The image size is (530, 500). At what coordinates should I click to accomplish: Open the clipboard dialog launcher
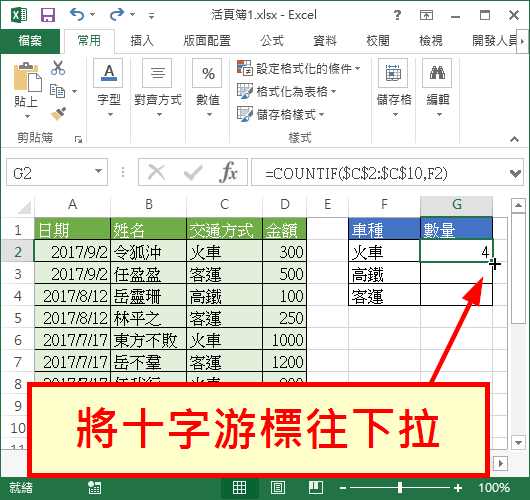coord(78,139)
